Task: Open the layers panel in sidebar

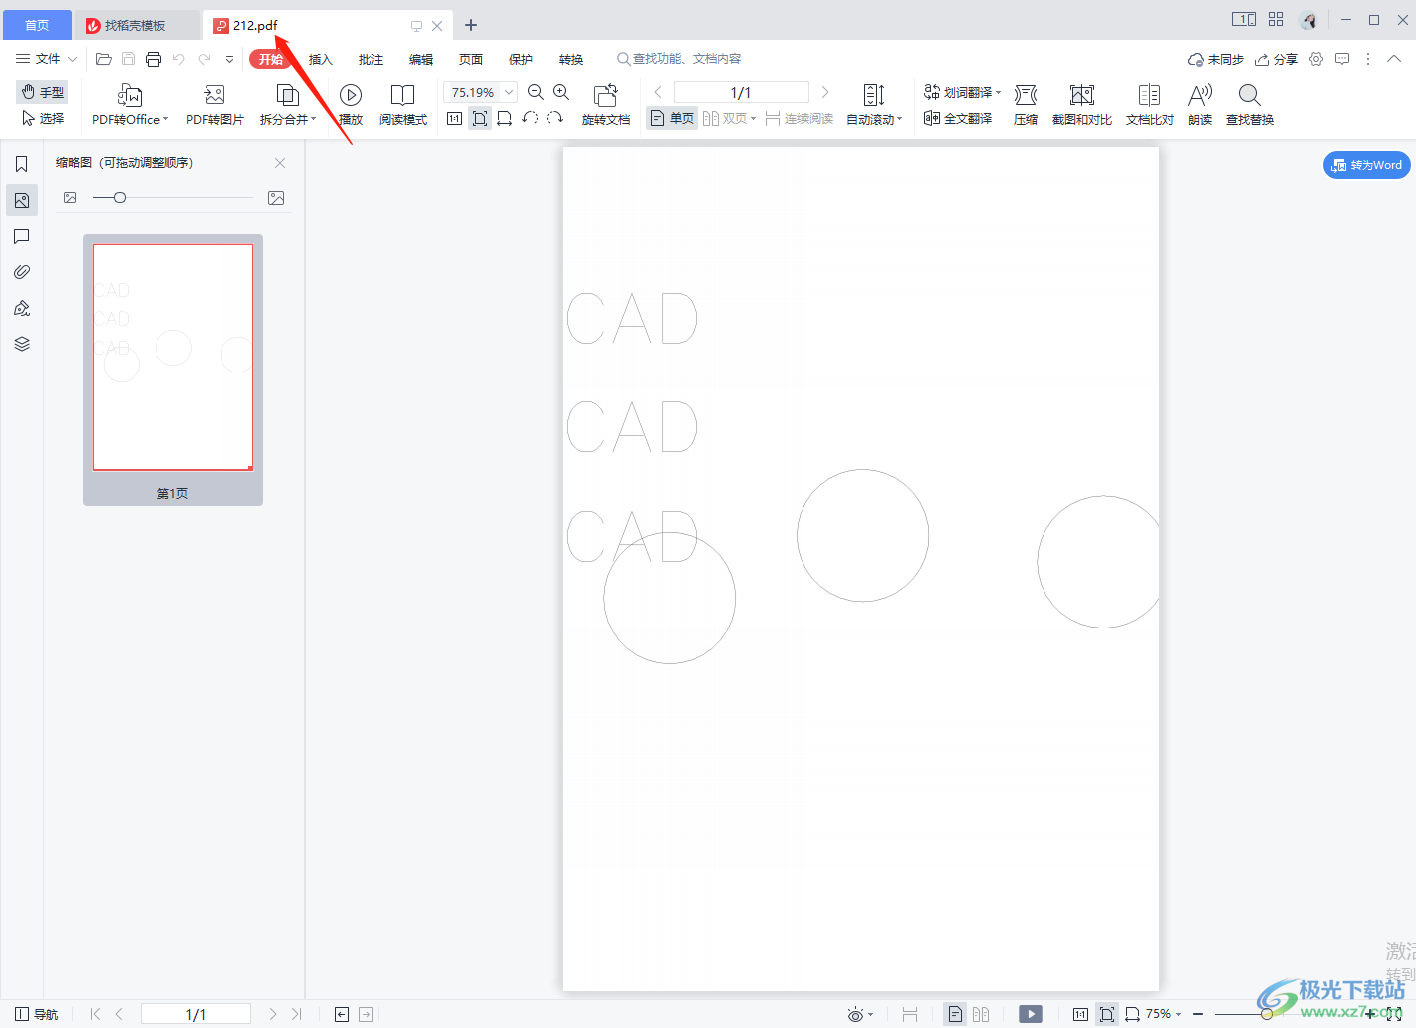Action: point(22,344)
